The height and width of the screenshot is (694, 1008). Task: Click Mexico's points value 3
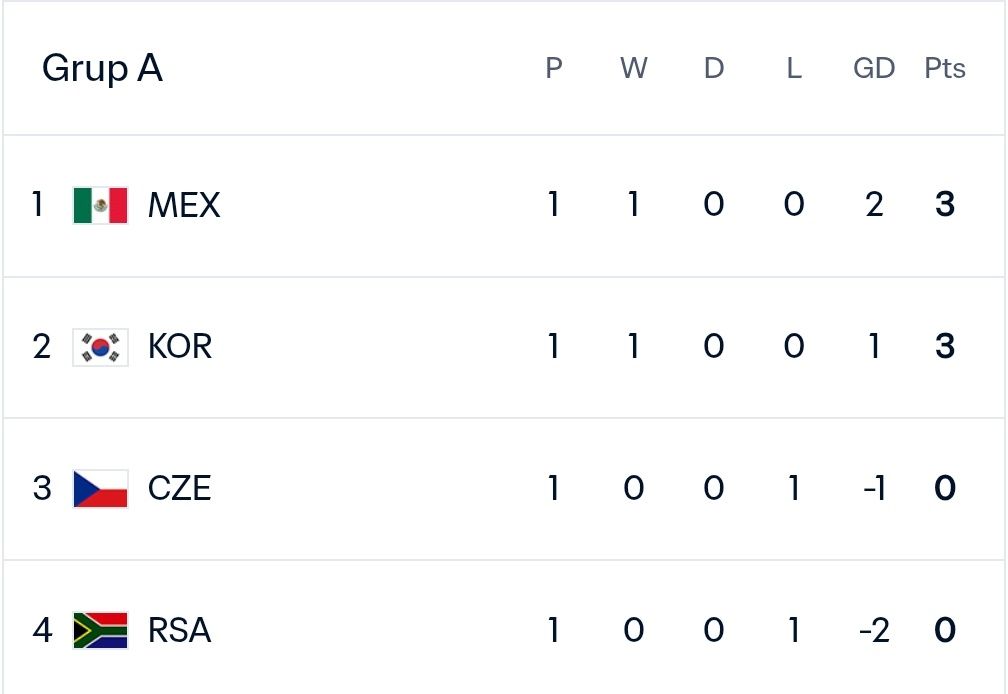tap(945, 205)
